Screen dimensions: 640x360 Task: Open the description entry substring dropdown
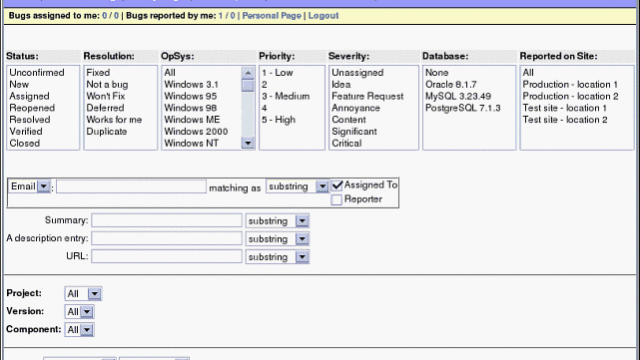coord(277,239)
